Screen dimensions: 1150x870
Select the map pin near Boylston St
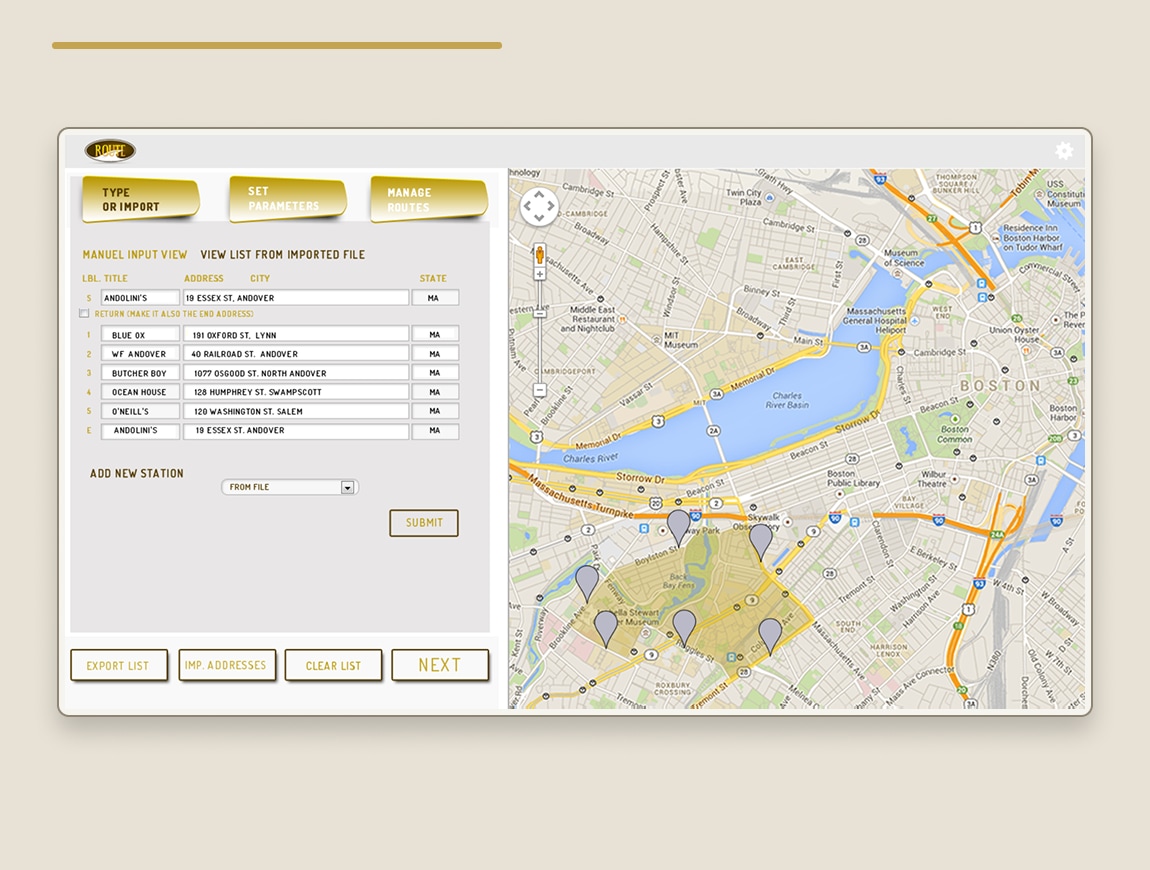tap(678, 528)
